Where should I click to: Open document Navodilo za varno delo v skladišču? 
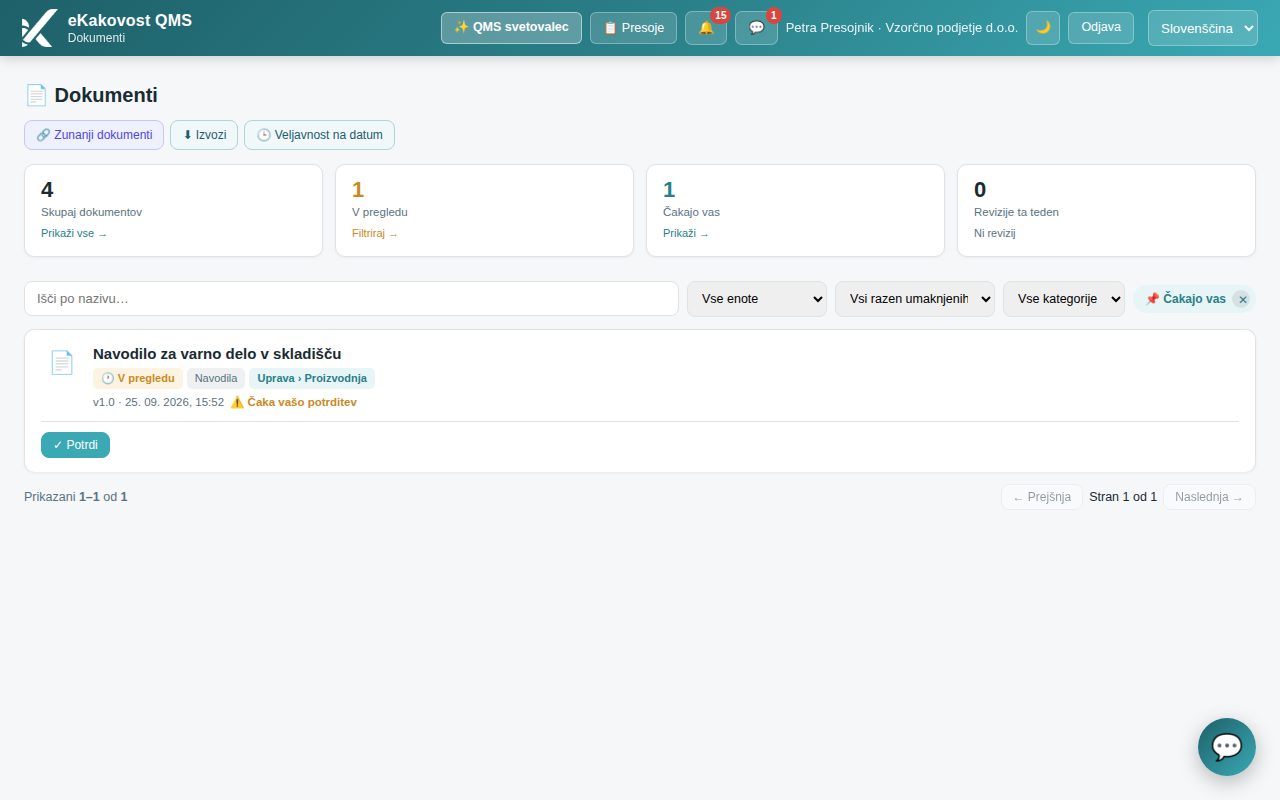pos(217,354)
